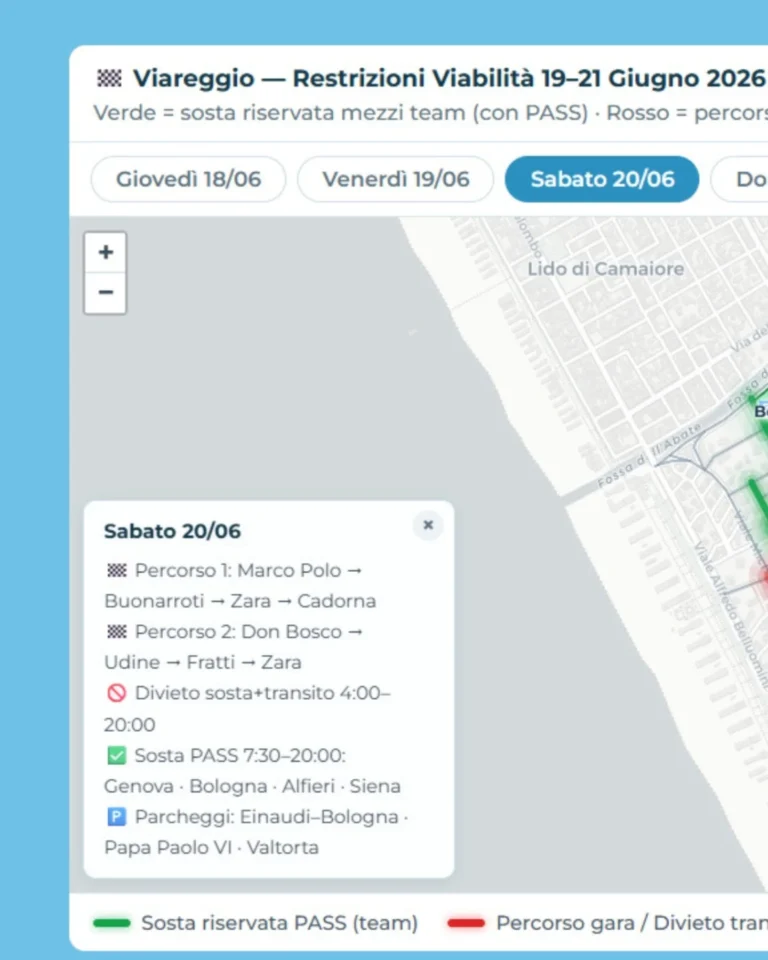Click the blue P Parcheggi icon
The image size is (768, 960).
click(116, 817)
